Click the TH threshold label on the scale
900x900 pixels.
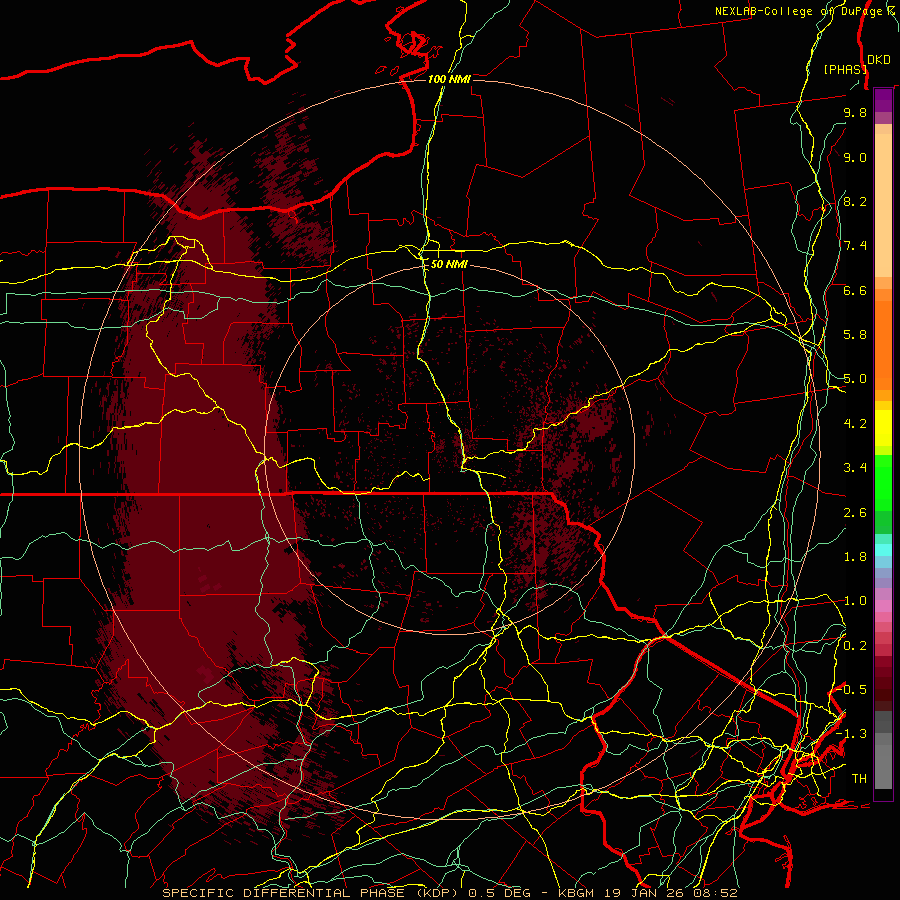tap(859, 779)
